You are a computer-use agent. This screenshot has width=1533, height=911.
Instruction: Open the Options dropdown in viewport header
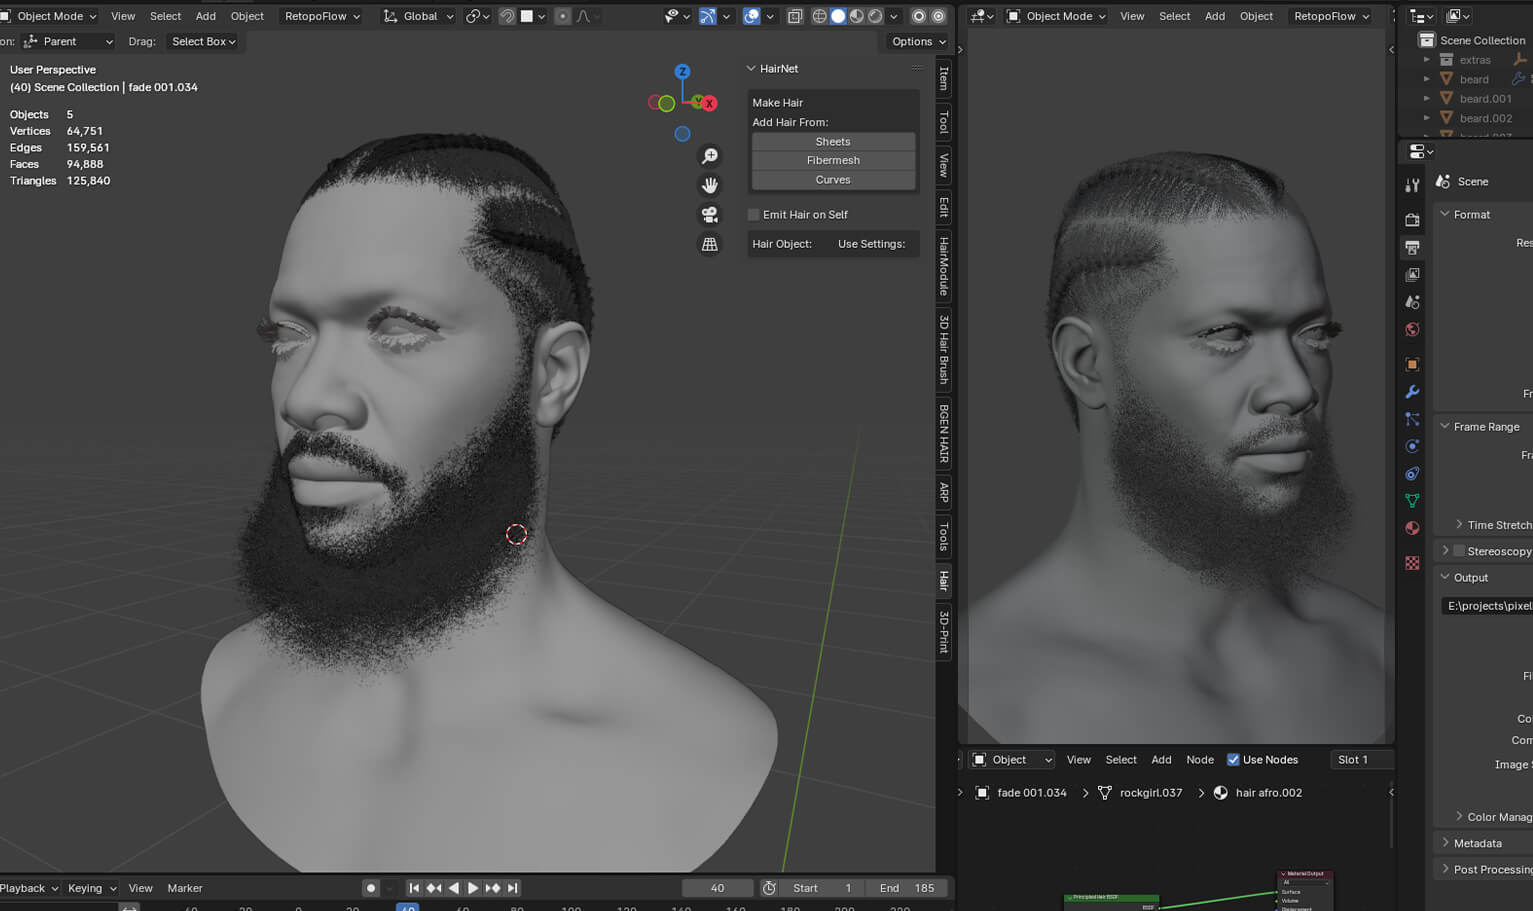917,42
